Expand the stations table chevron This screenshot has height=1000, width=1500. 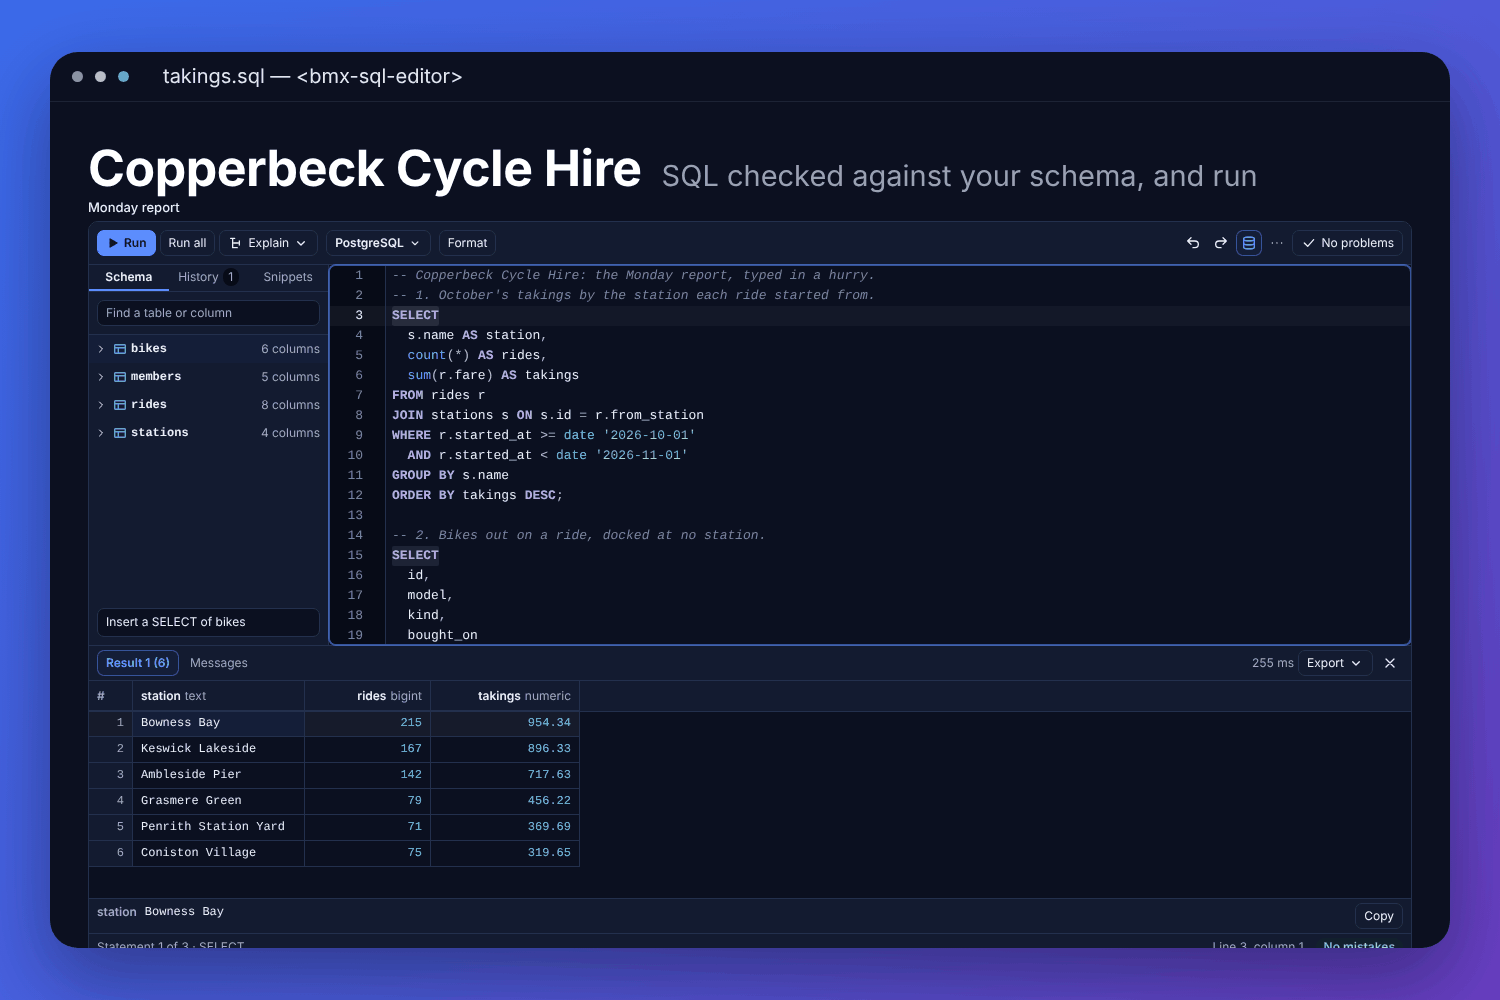coord(101,433)
